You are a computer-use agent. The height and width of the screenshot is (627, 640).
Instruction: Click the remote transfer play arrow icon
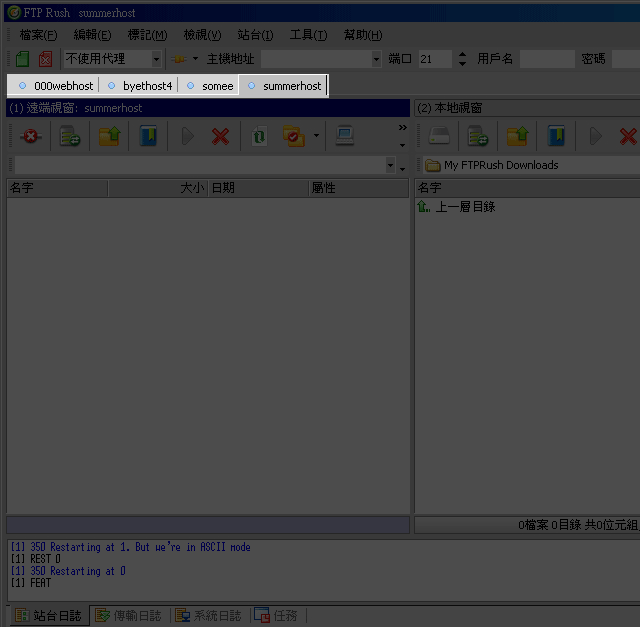[187, 136]
